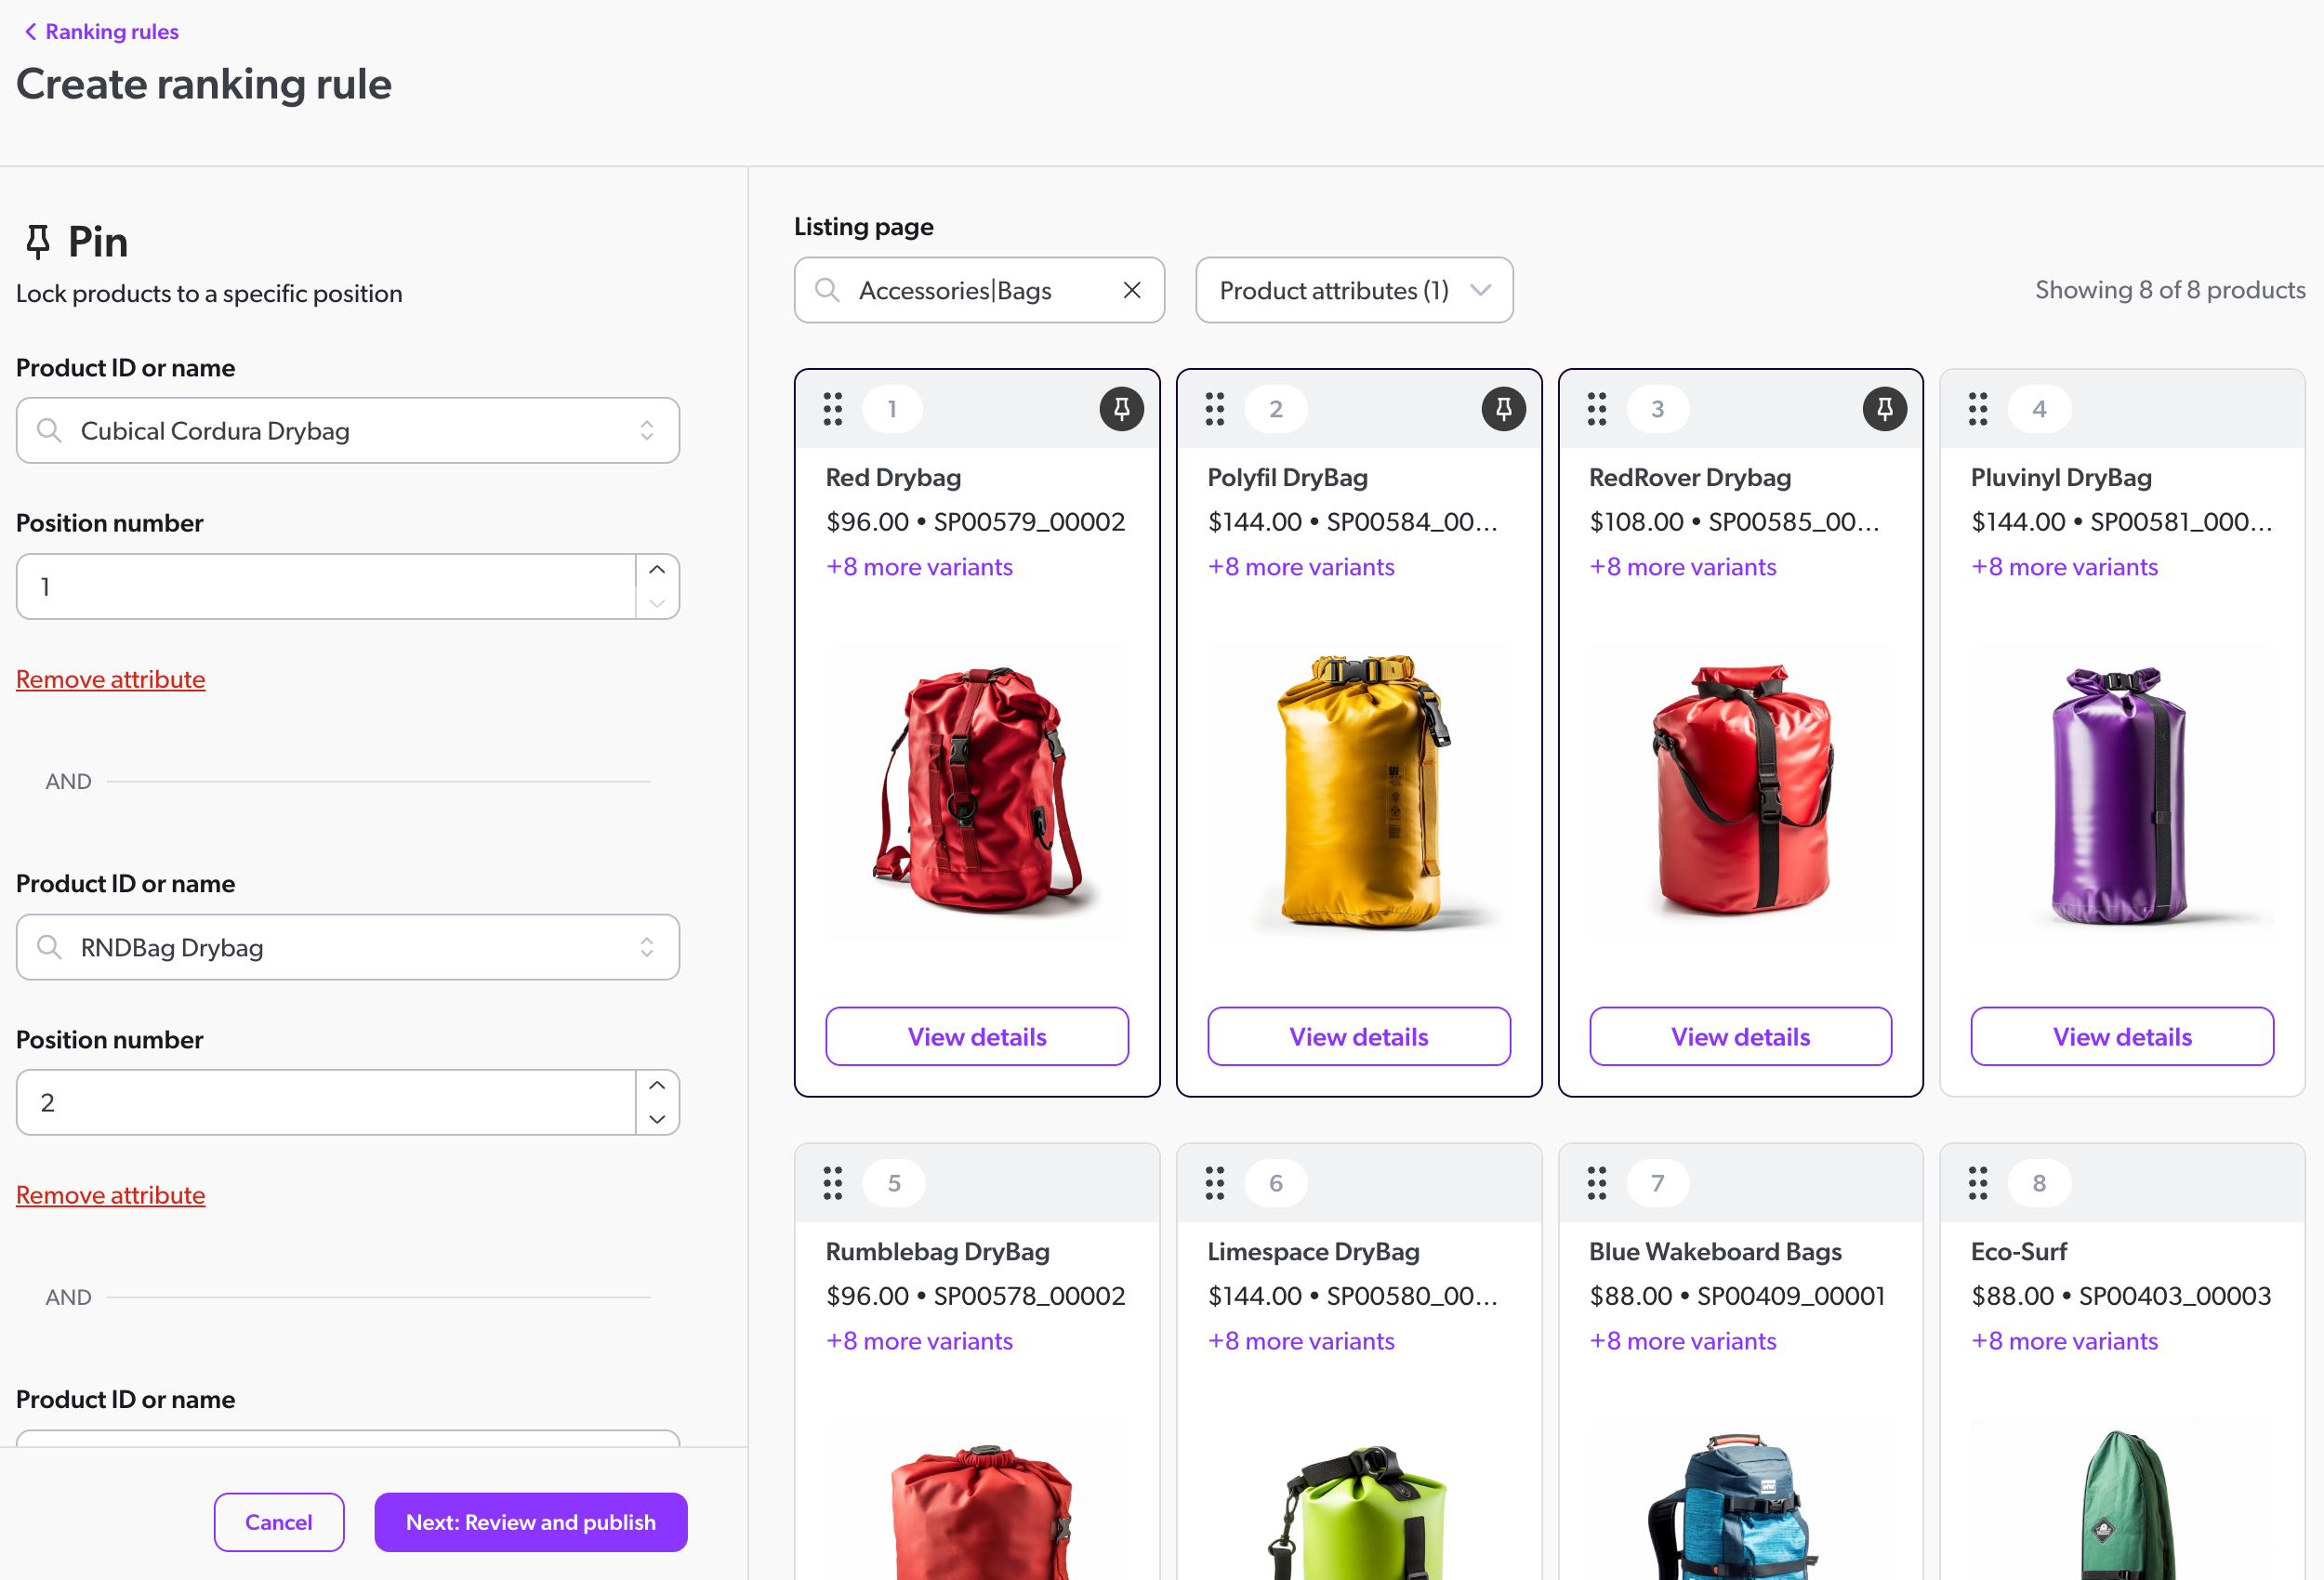Remove the RNDBag Drybag attribute
The image size is (2324, 1580).
pyautogui.click(x=110, y=1195)
